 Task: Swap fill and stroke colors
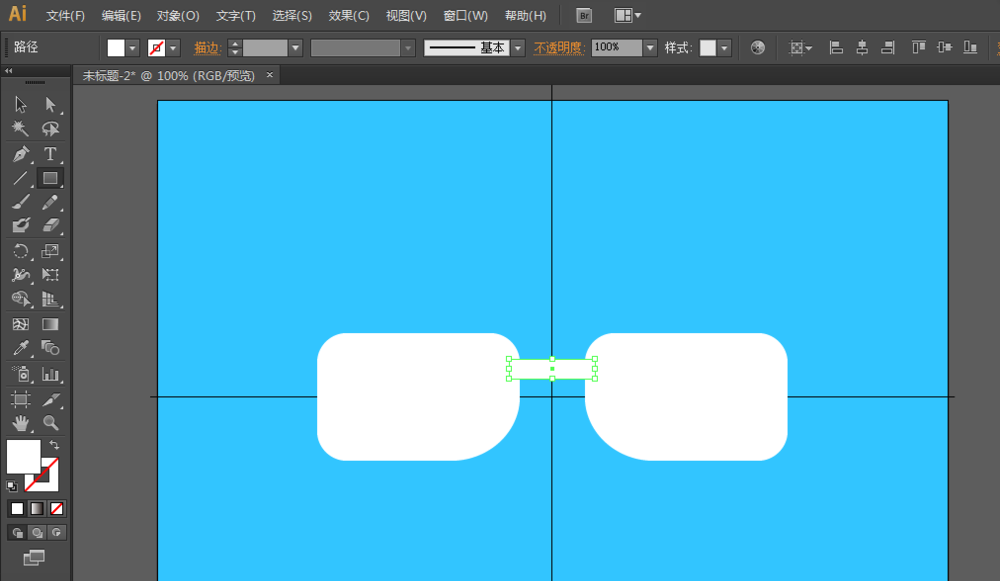click(54, 445)
